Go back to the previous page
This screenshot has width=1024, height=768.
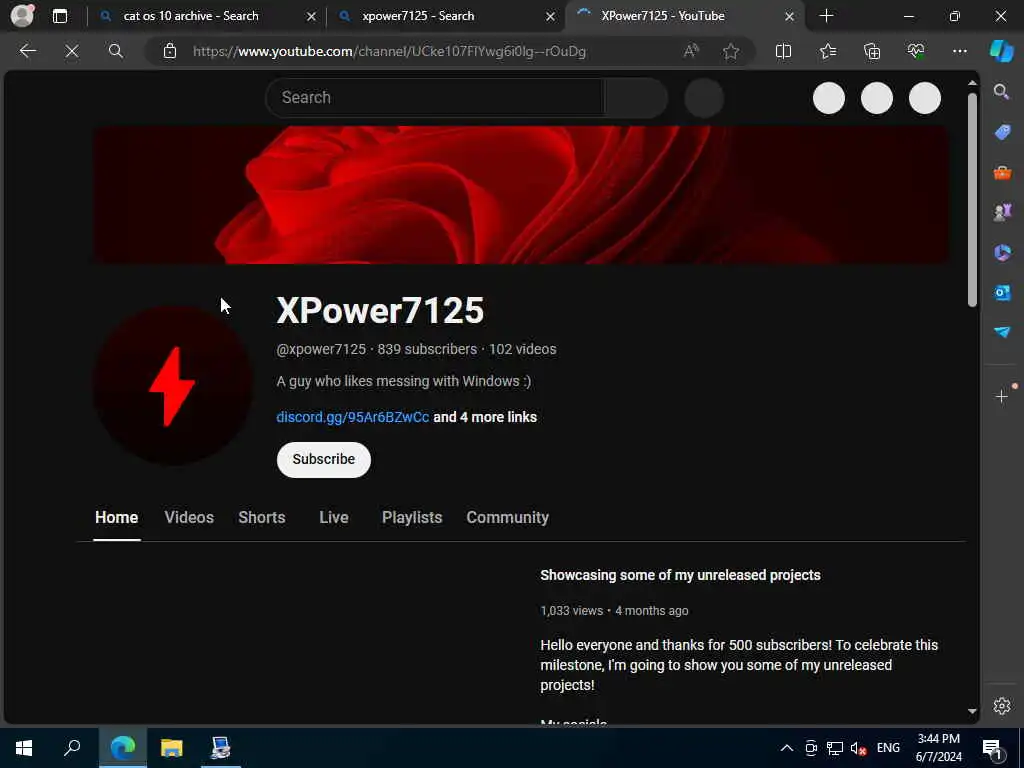[28, 51]
